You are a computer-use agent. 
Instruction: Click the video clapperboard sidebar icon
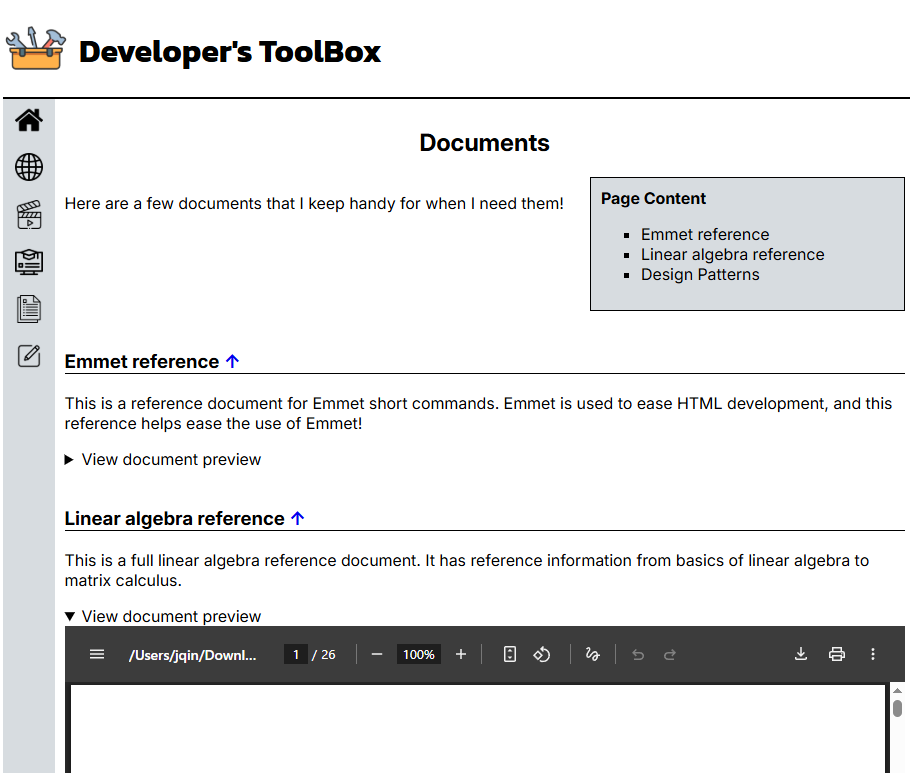click(29, 215)
